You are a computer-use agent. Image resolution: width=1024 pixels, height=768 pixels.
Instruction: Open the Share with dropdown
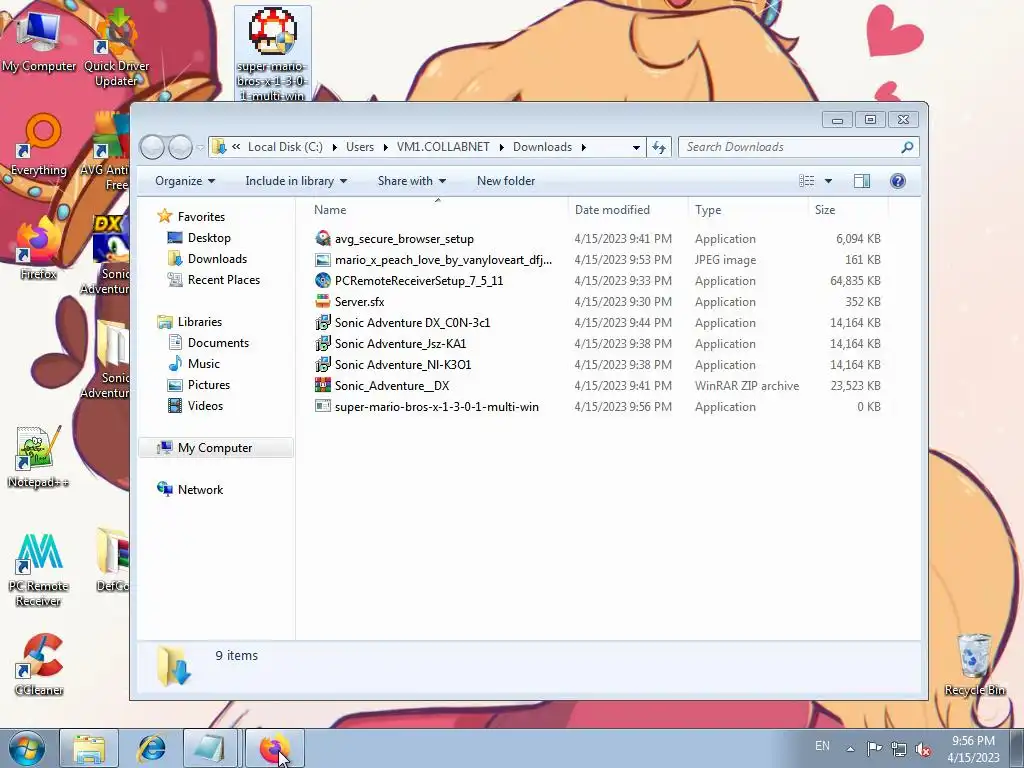coord(411,181)
